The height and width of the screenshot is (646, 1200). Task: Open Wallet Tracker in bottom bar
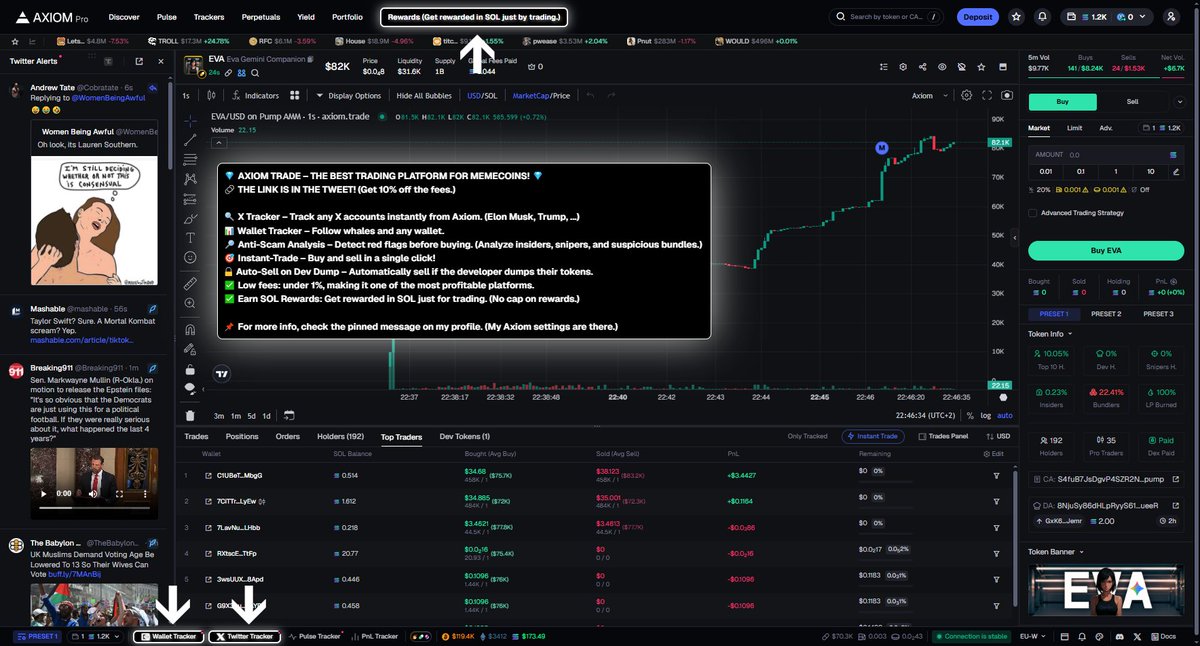pyautogui.click(x=169, y=636)
